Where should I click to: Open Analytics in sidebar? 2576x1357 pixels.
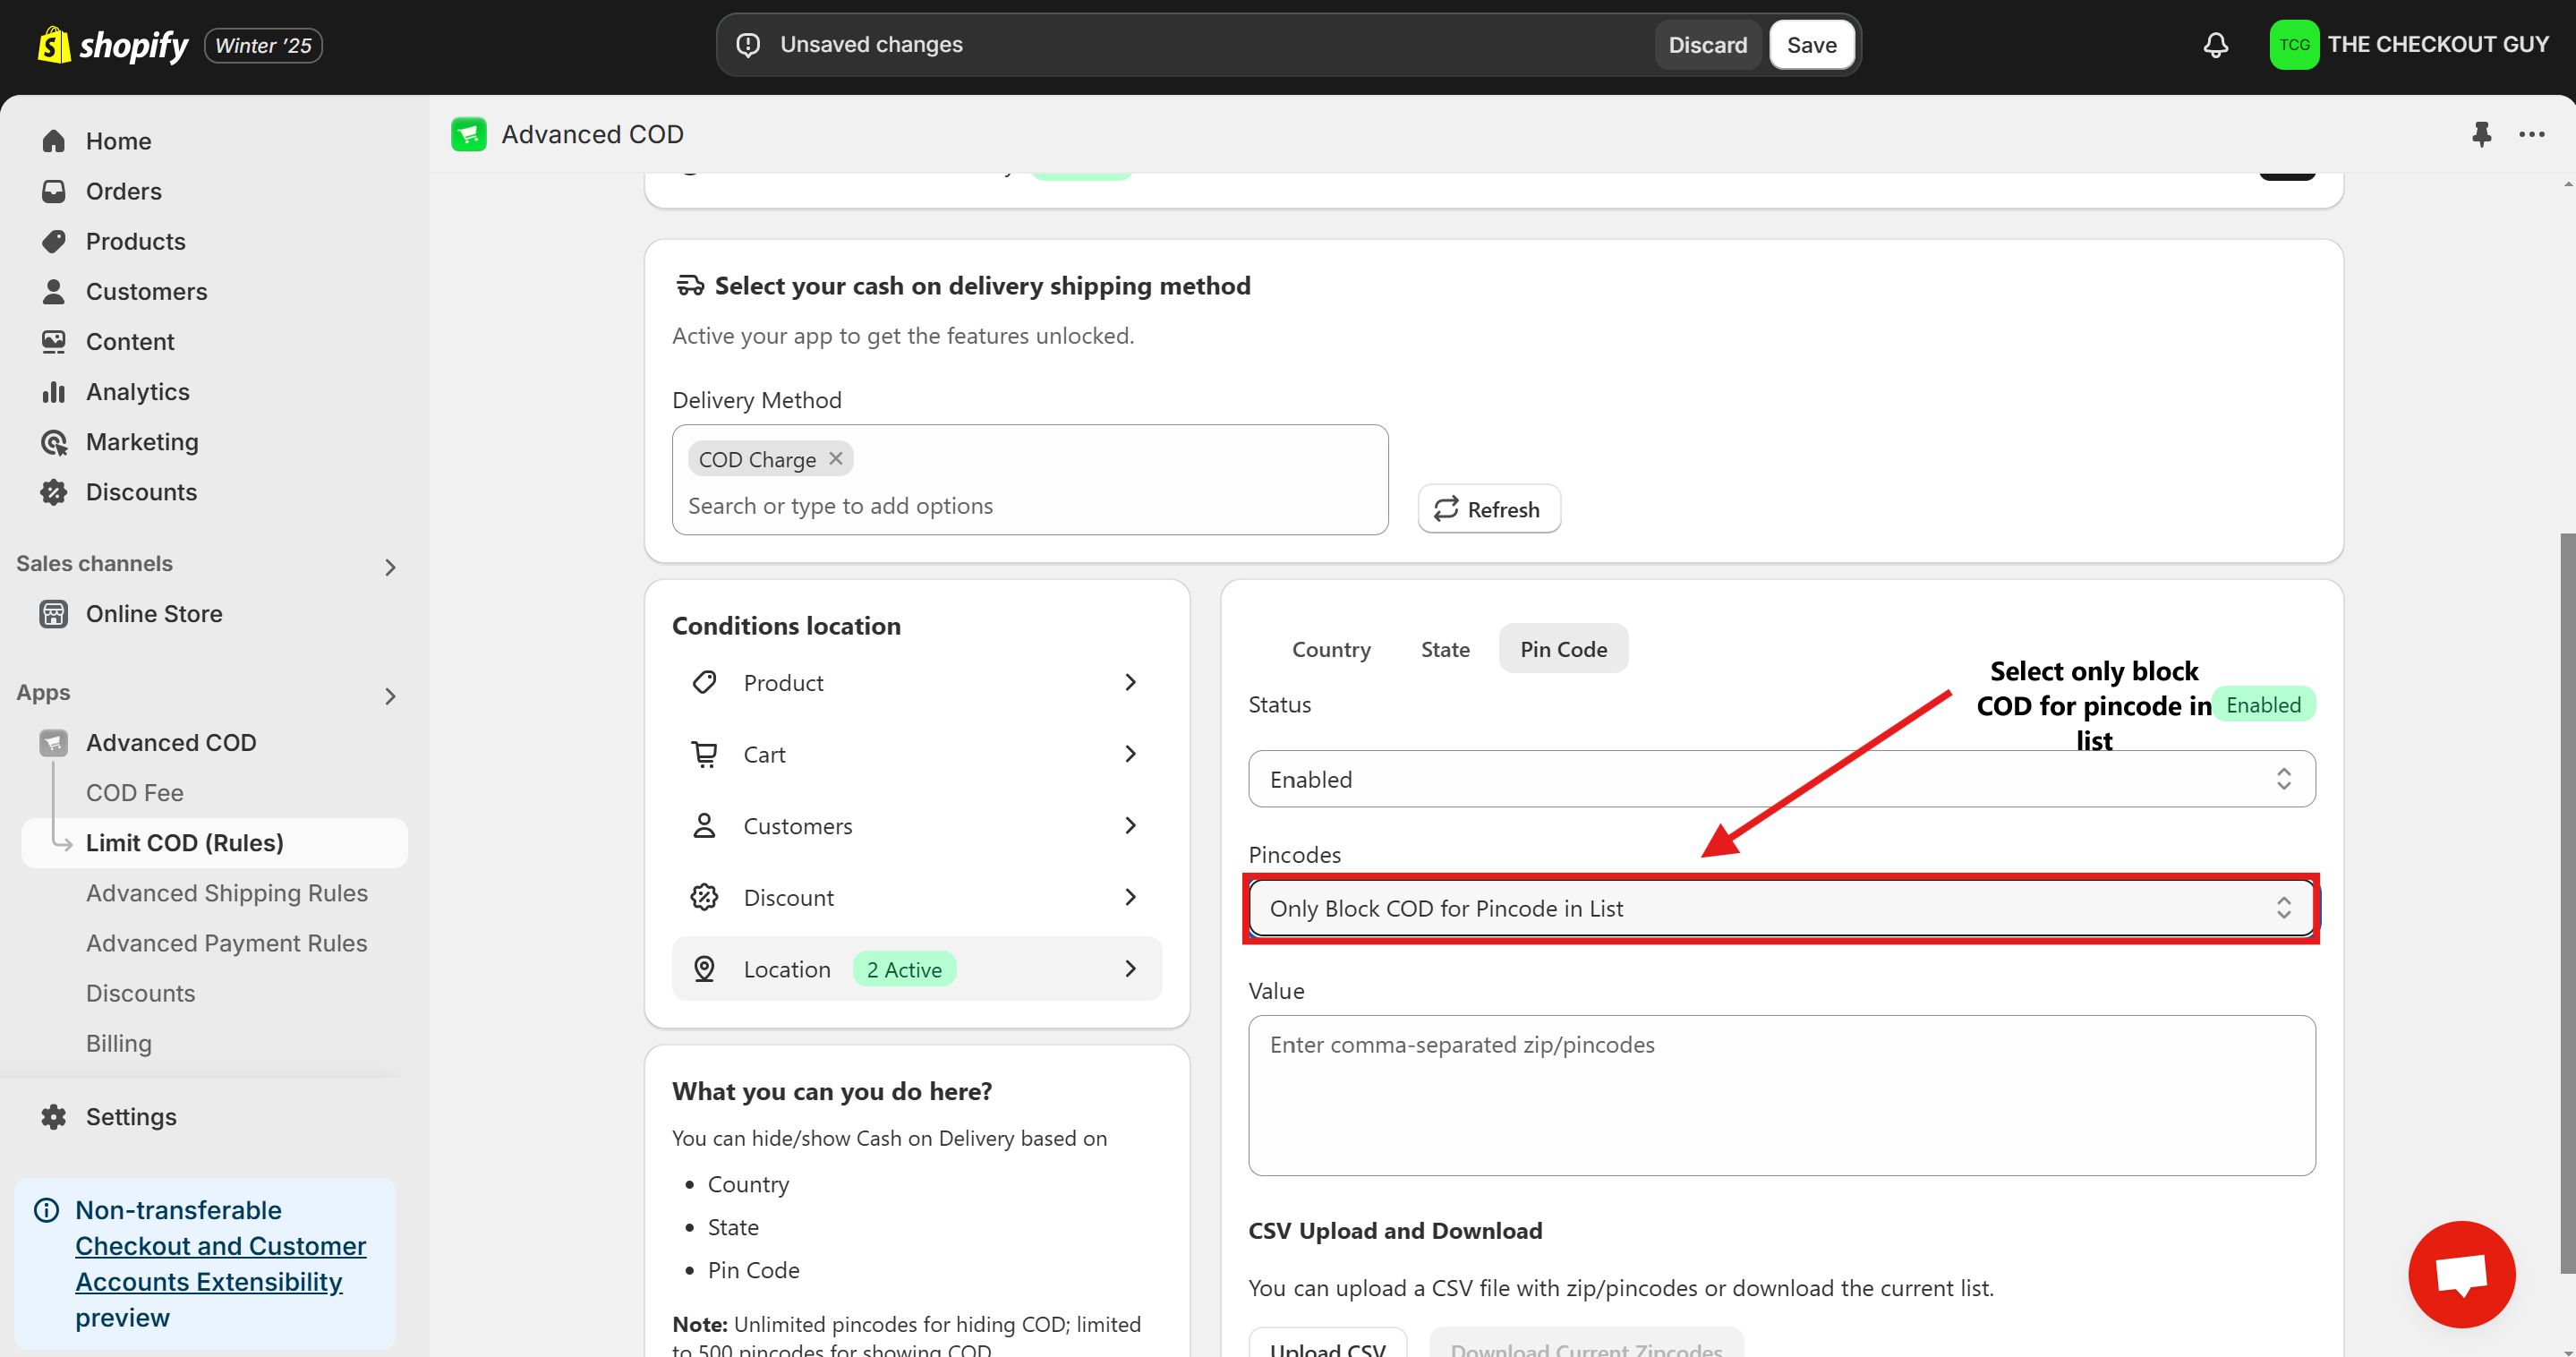coord(137,391)
